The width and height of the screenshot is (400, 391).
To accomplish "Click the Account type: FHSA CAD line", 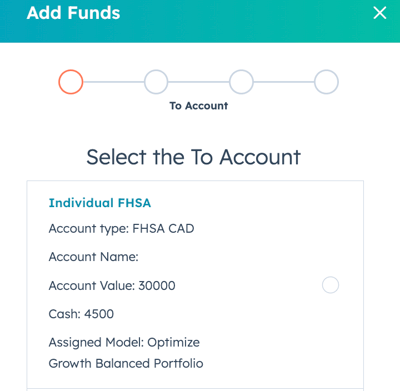I will coord(121,229).
